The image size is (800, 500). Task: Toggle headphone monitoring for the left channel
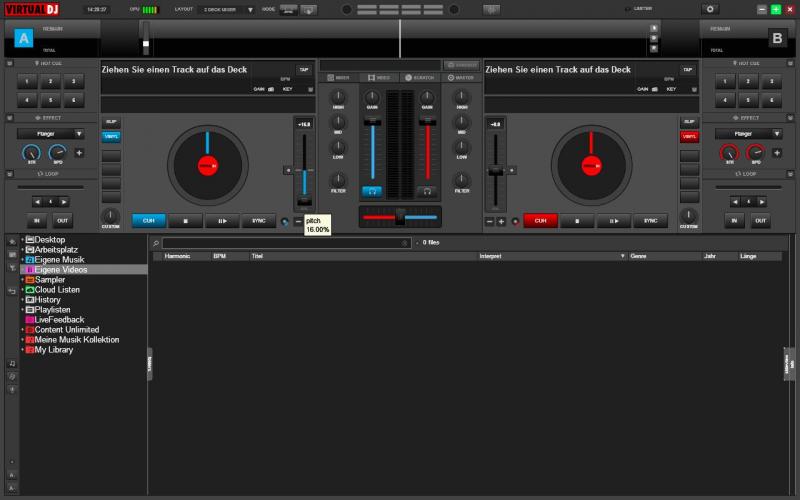[x=372, y=190]
